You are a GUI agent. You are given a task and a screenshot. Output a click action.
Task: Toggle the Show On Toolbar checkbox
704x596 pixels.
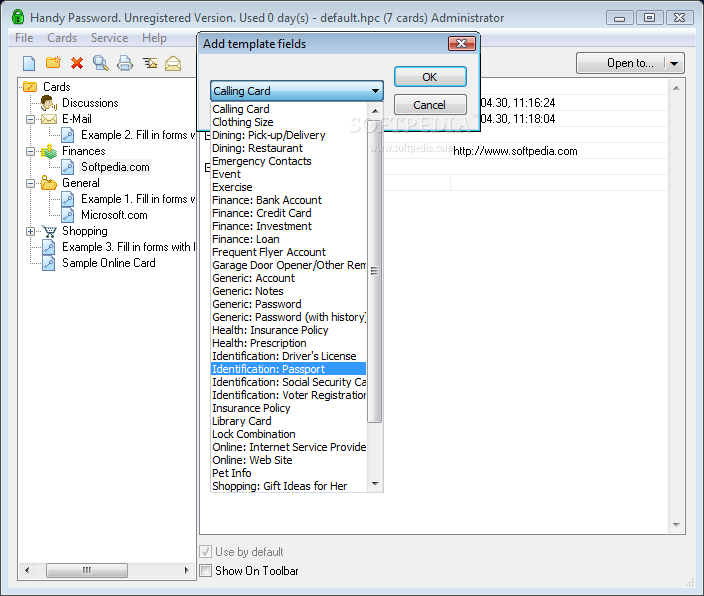[206, 571]
